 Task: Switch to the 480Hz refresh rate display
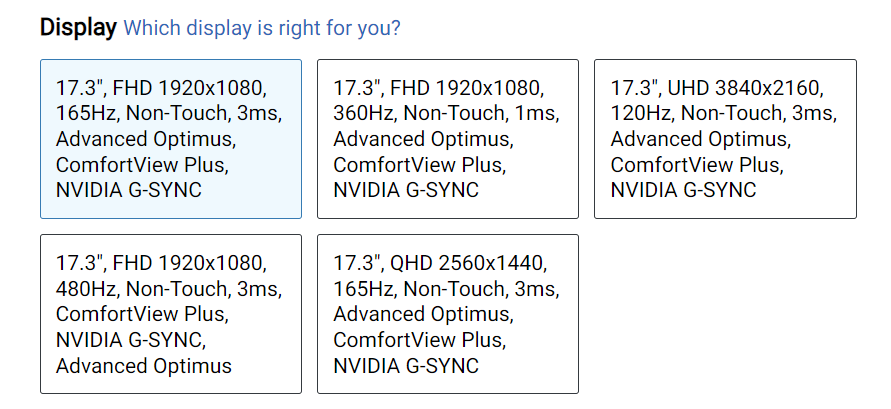click(x=171, y=314)
